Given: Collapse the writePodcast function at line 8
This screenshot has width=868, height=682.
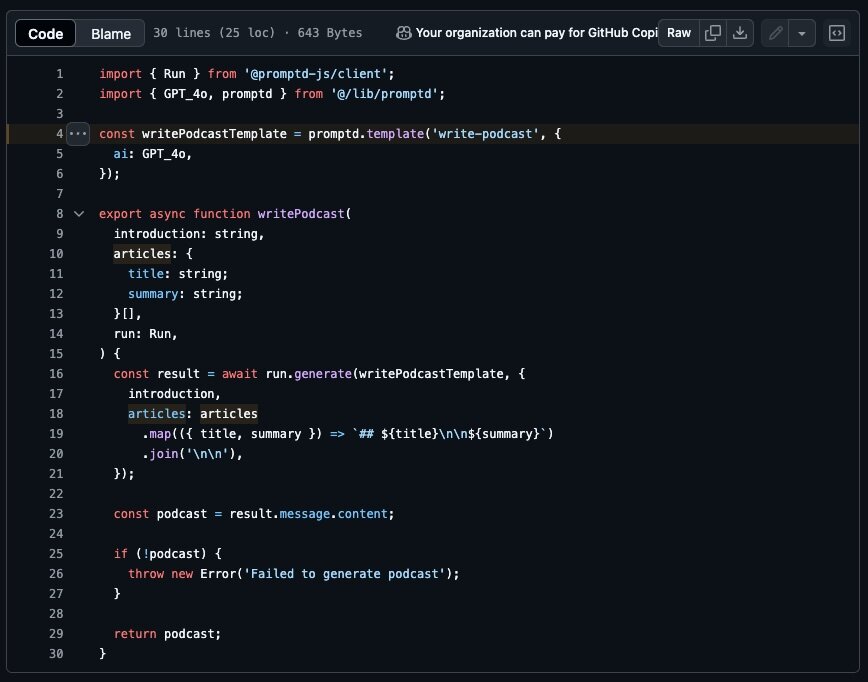Looking at the screenshot, I should [x=79, y=213].
